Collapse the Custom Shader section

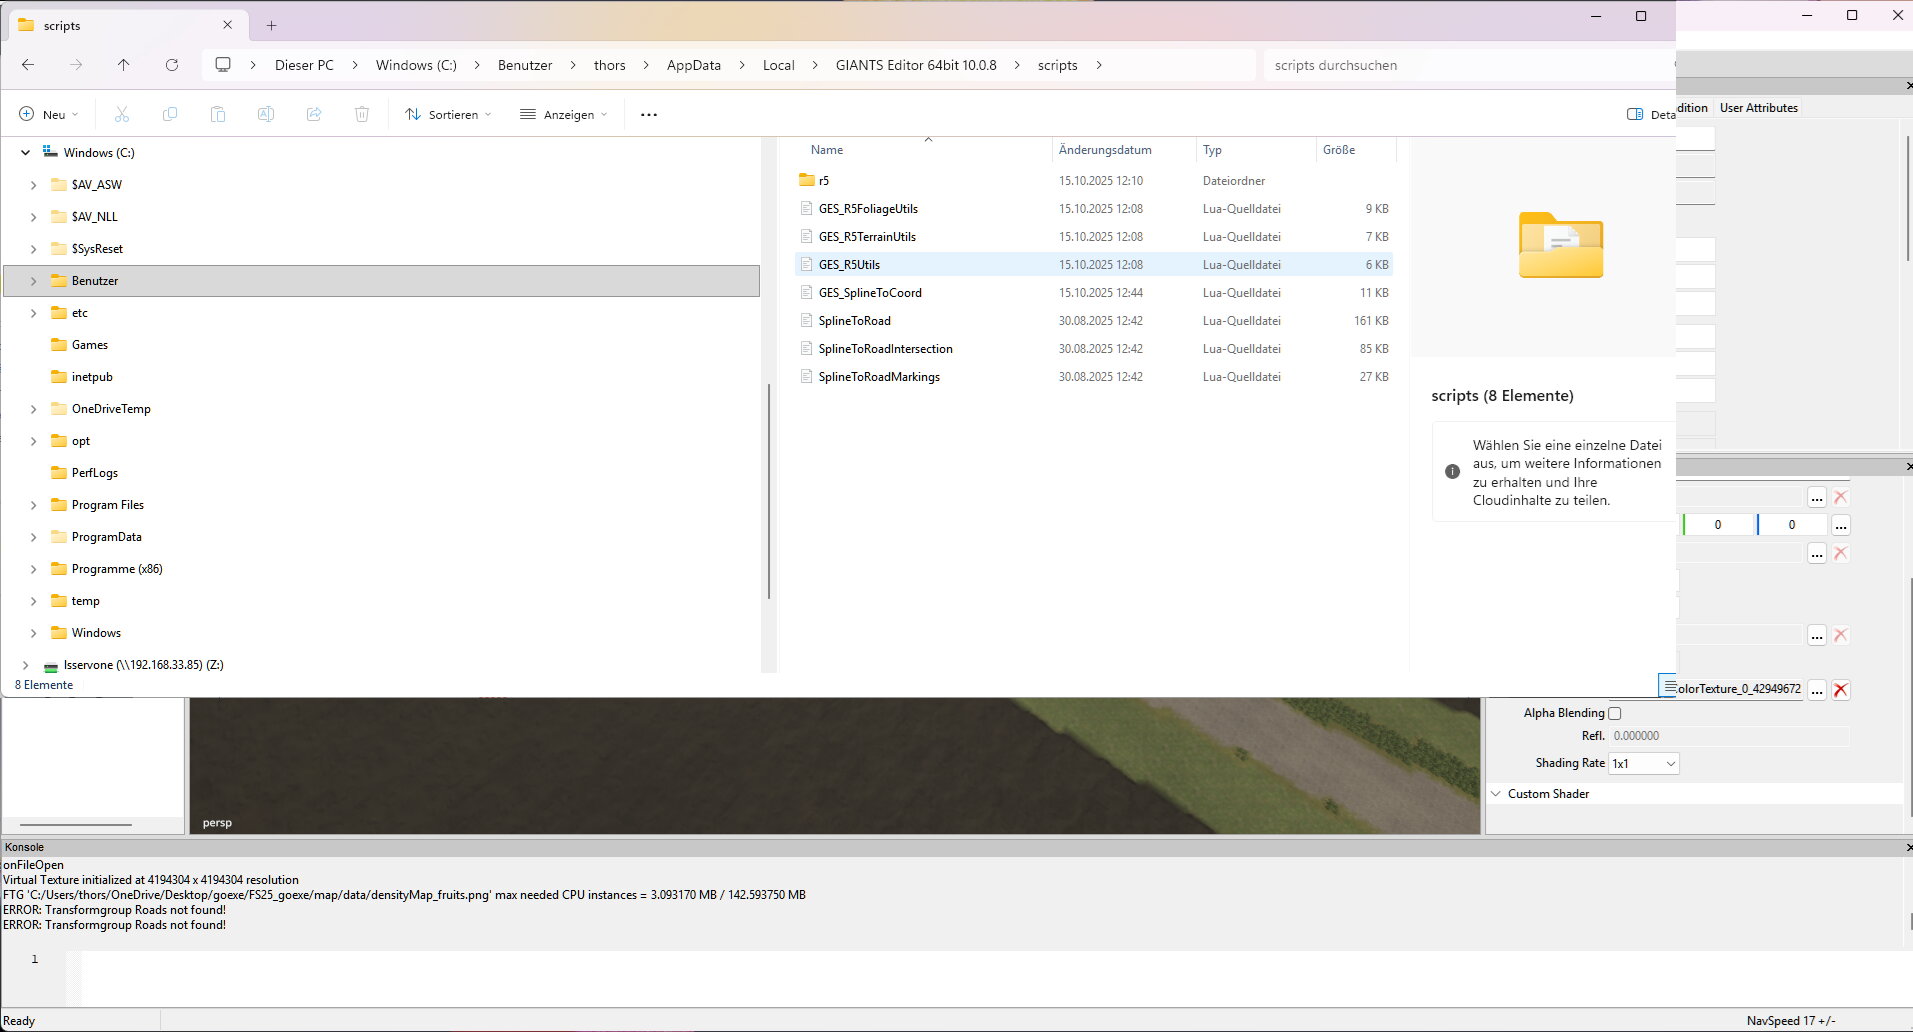pos(1496,794)
